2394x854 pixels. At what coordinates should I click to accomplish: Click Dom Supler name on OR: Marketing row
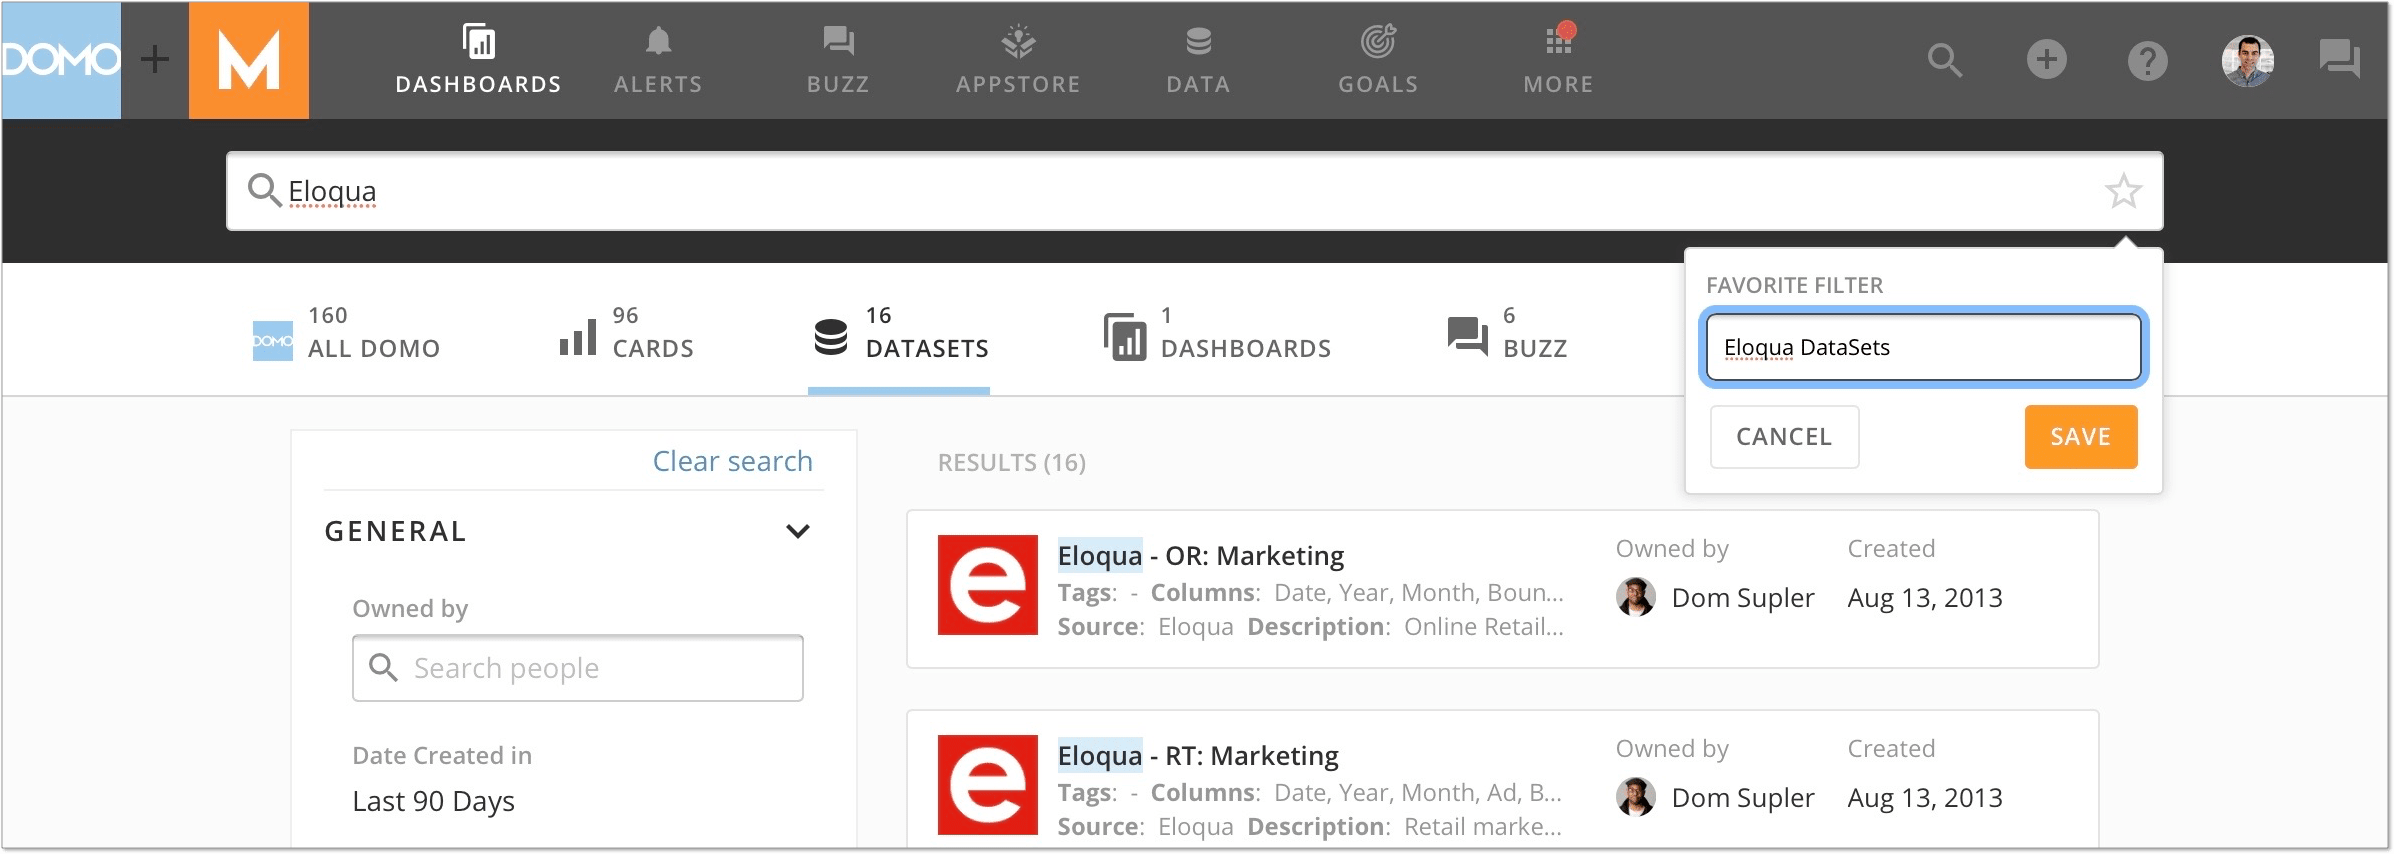pos(1743,598)
